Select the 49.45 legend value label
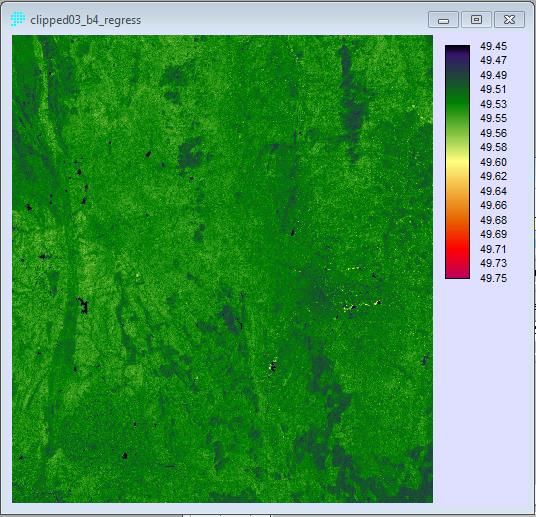The image size is (536, 517). click(x=493, y=46)
